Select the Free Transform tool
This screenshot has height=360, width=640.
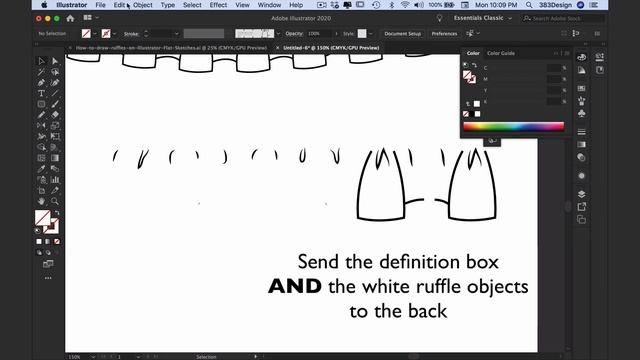pos(55,136)
